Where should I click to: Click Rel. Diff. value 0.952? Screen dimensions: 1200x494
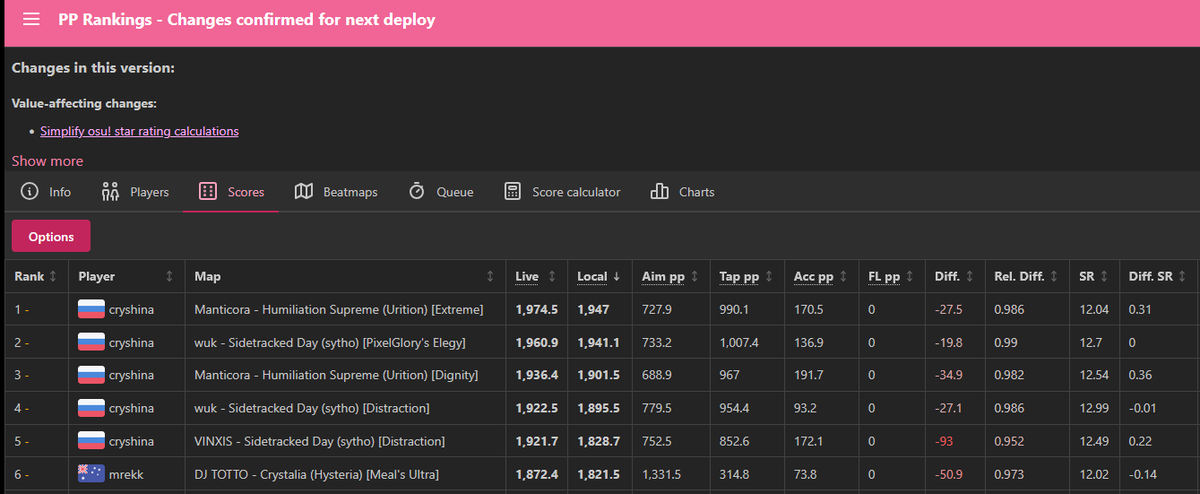1009,441
